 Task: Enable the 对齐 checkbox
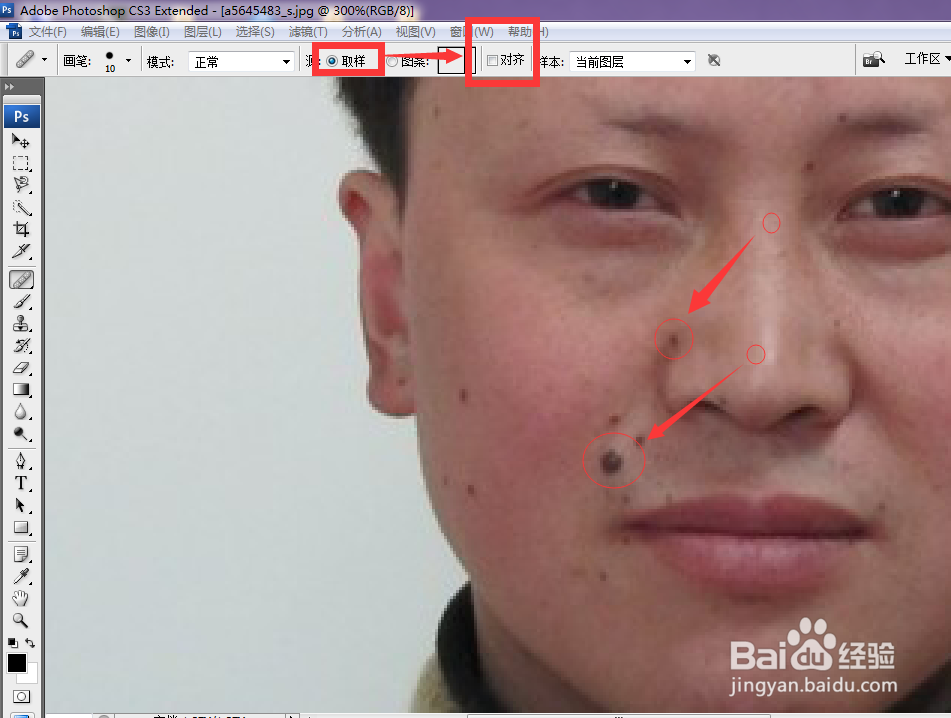coord(492,60)
